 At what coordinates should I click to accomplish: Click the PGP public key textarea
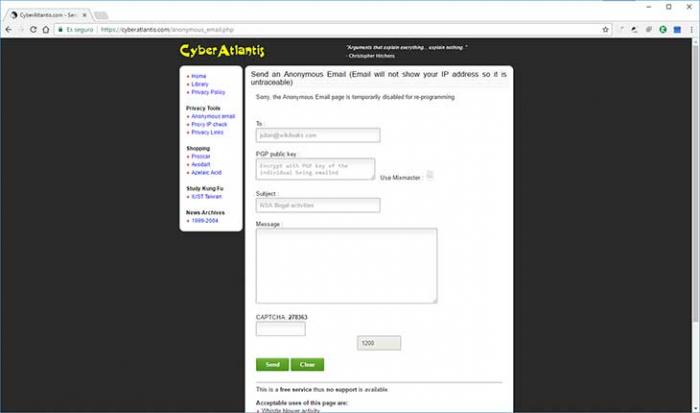click(x=315, y=169)
